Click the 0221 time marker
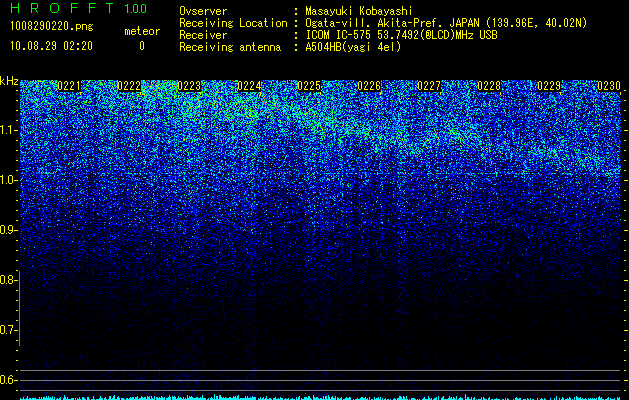629x400 pixels. pyautogui.click(x=69, y=86)
